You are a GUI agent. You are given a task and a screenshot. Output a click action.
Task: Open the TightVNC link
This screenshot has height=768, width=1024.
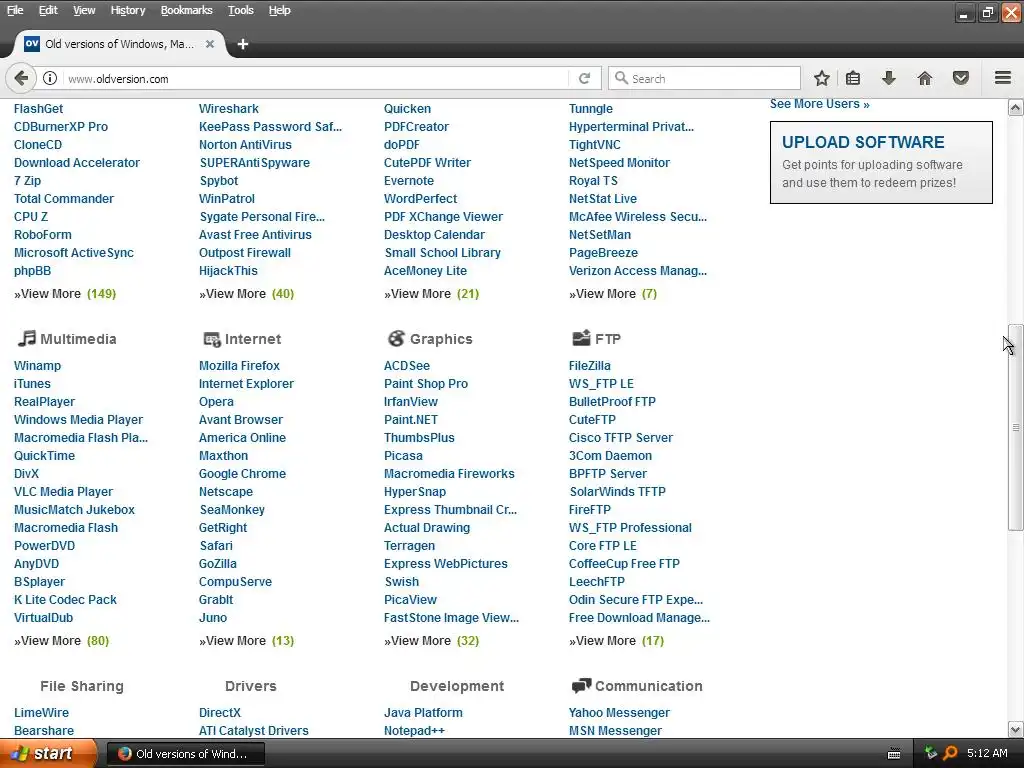point(594,145)
